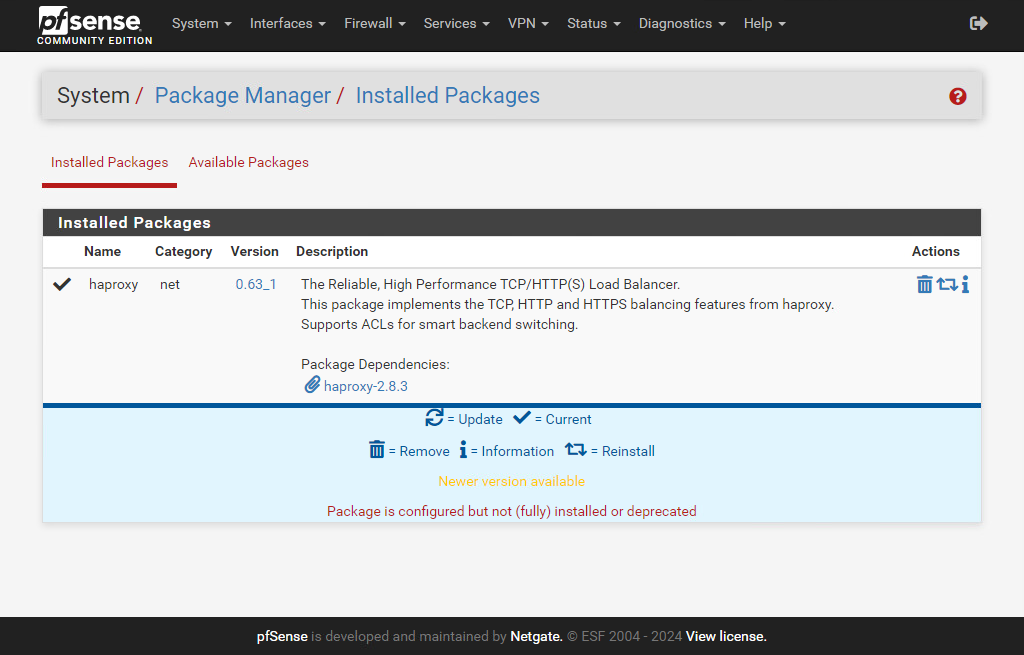This screenshot has height=655, width=1024.
Task: Expand the Services menu
Action: pos(456,24)
